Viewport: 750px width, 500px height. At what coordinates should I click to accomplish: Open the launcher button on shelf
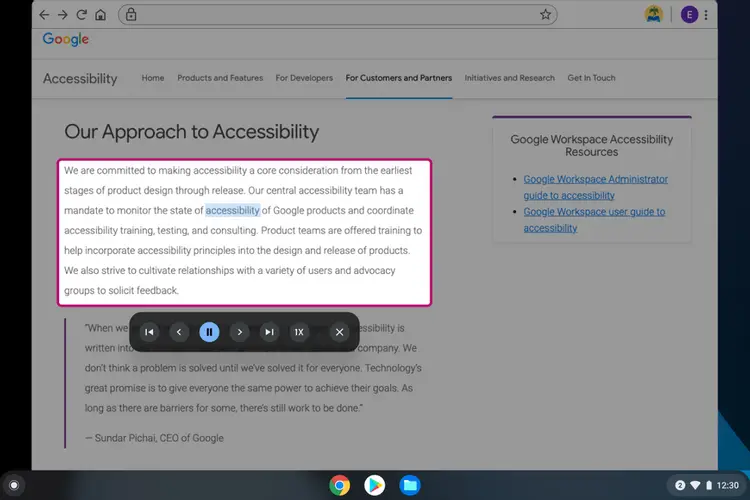coord(14,485)
